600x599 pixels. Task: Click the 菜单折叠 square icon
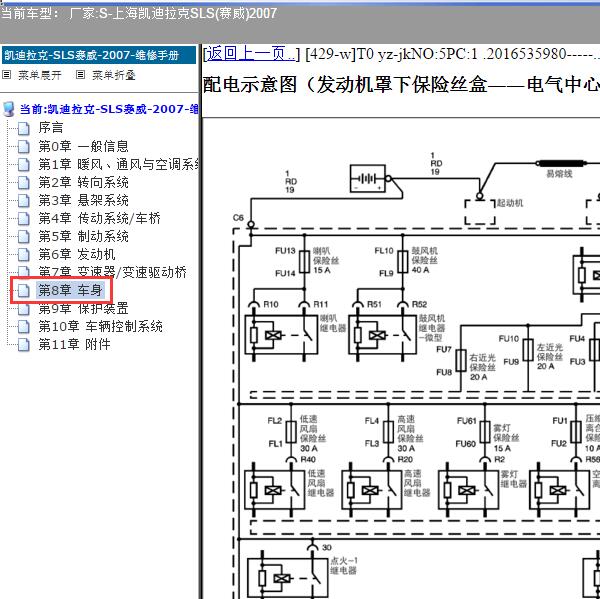(x=80, y=75)
